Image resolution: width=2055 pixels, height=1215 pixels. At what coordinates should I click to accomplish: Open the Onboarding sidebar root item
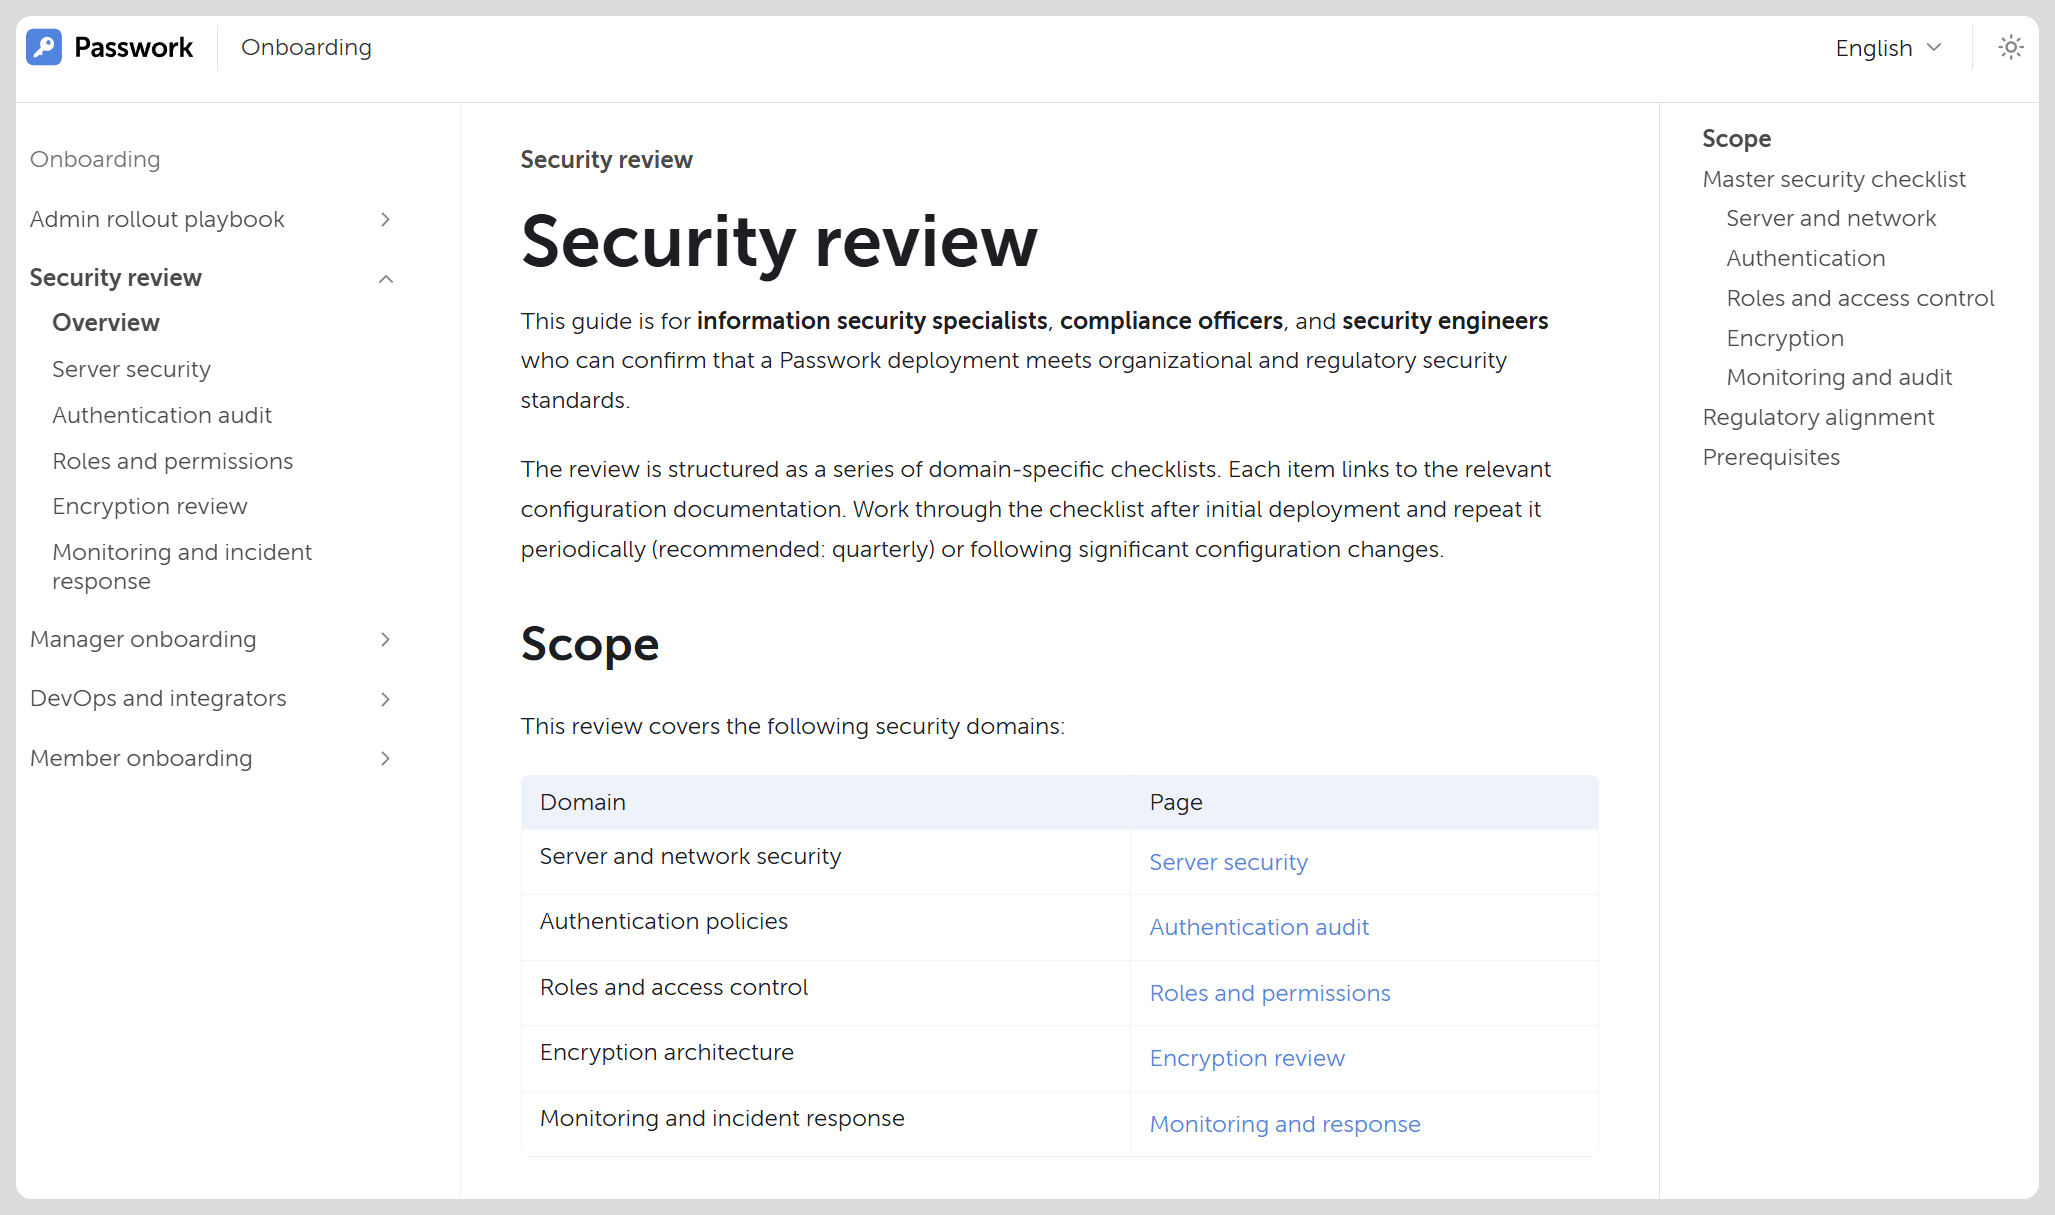pyautogui.click(x=95, y=159)
